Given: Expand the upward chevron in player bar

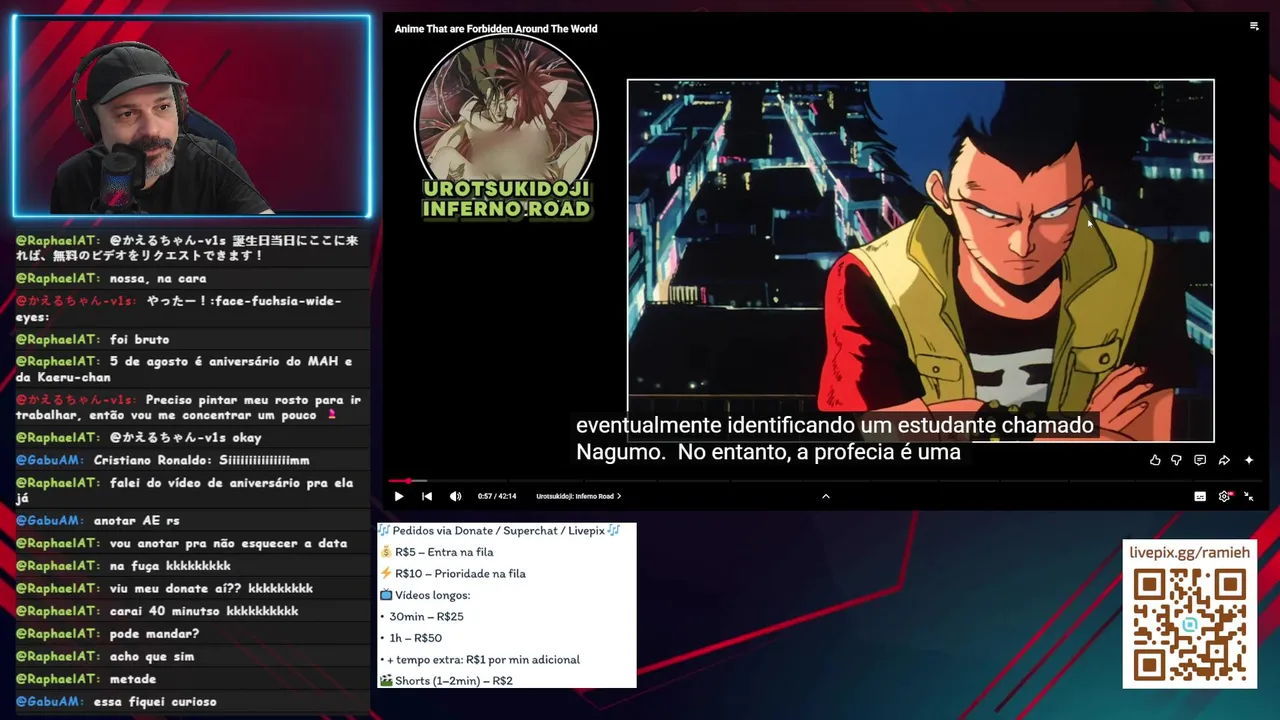Looking at the screenshot, I should point(826,496).
